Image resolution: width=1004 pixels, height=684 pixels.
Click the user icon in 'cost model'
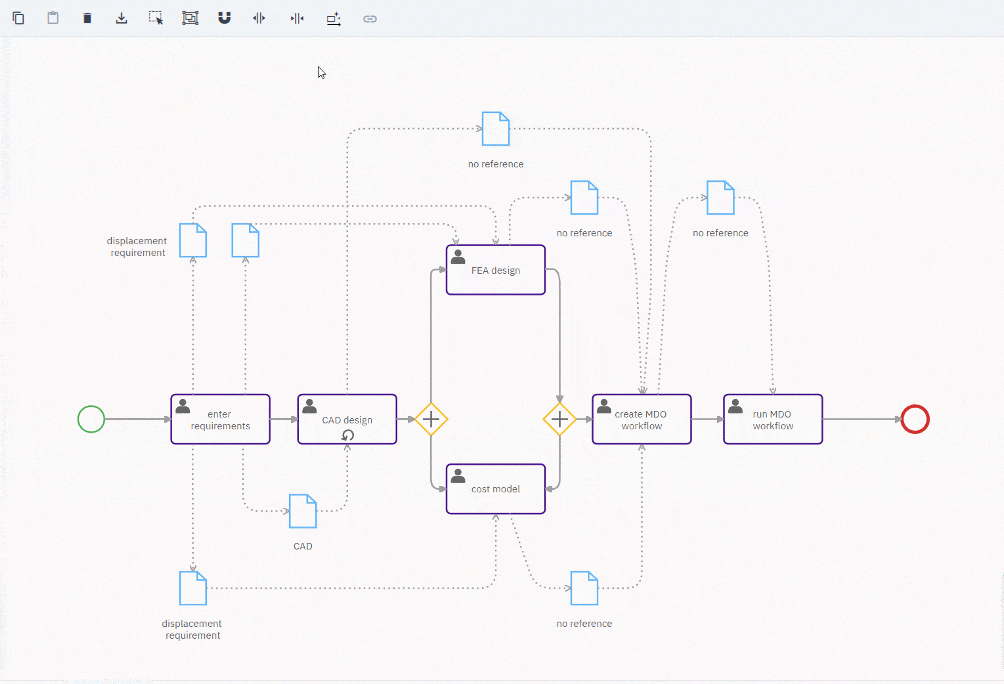(x=458, y=476)
